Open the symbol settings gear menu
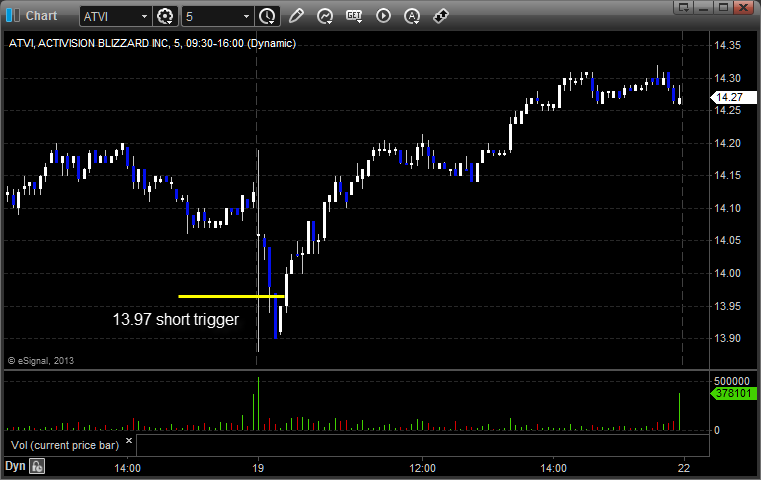761x480 pixels. coord(165,17)
